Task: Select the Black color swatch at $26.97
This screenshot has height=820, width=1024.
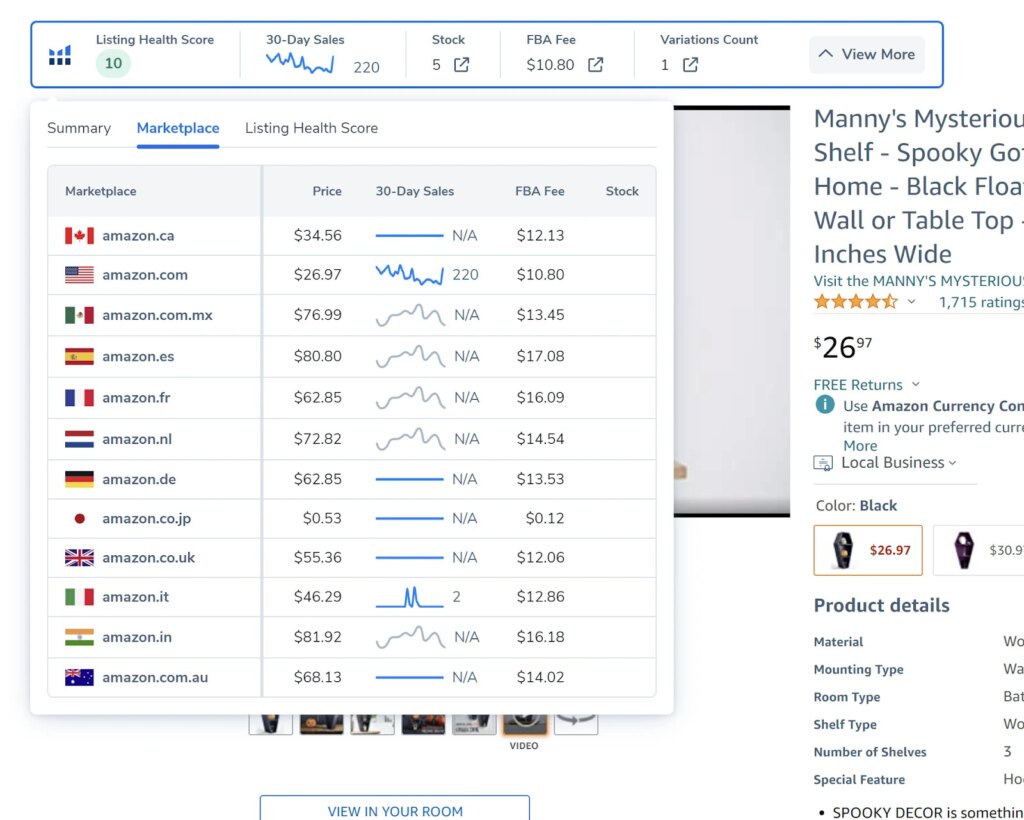Action: coord(868,550)
